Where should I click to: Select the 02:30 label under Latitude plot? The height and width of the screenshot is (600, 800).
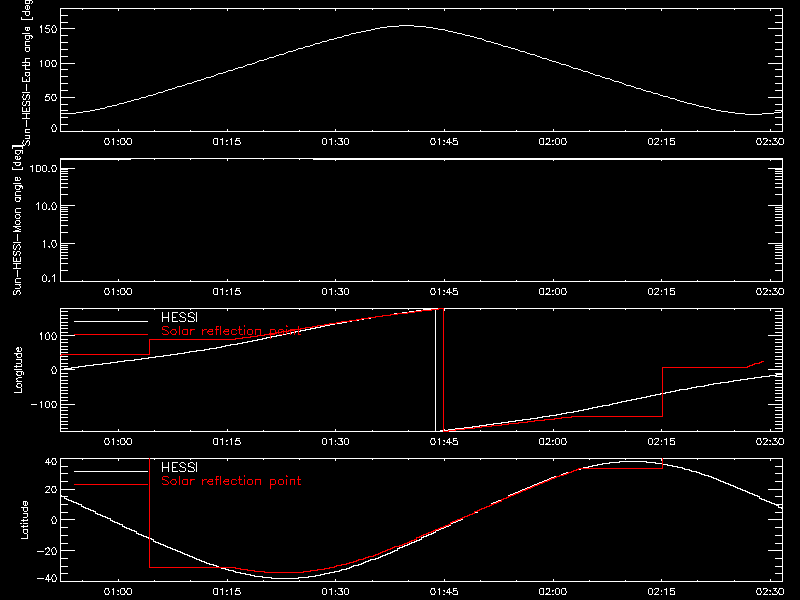coord(770,592)
